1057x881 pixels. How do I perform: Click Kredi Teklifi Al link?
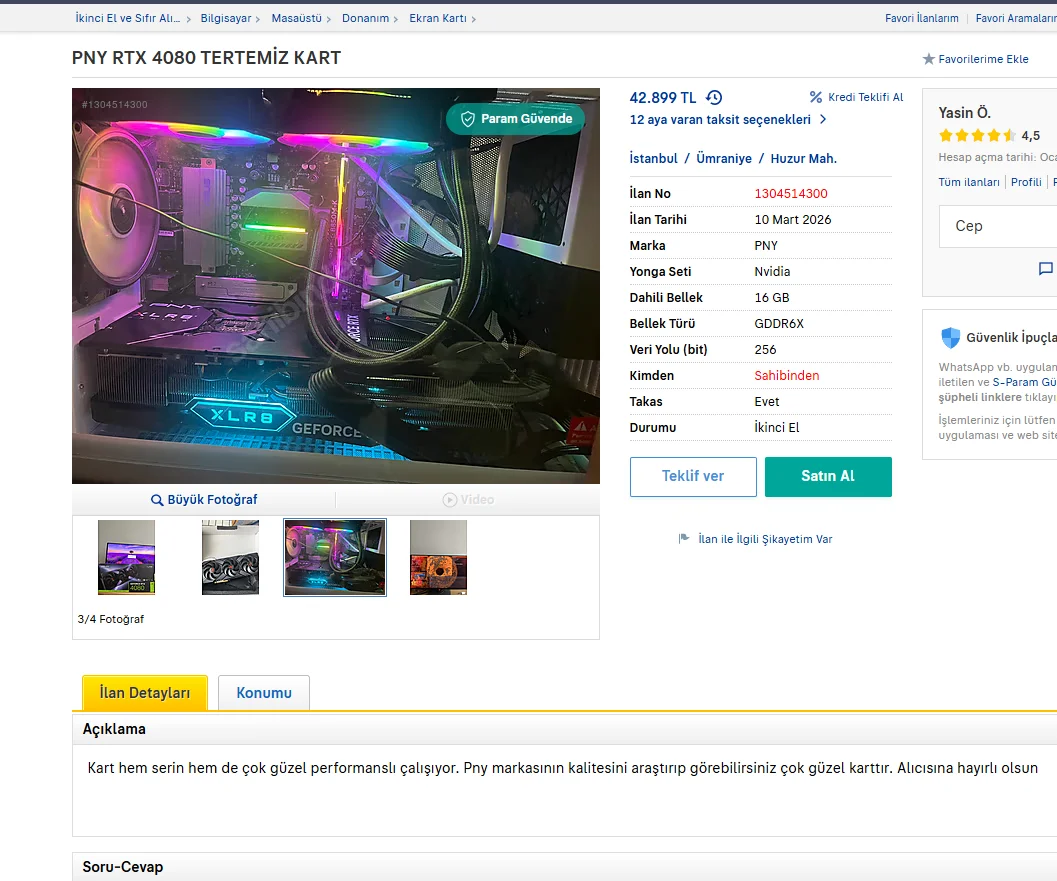(866, 97)
